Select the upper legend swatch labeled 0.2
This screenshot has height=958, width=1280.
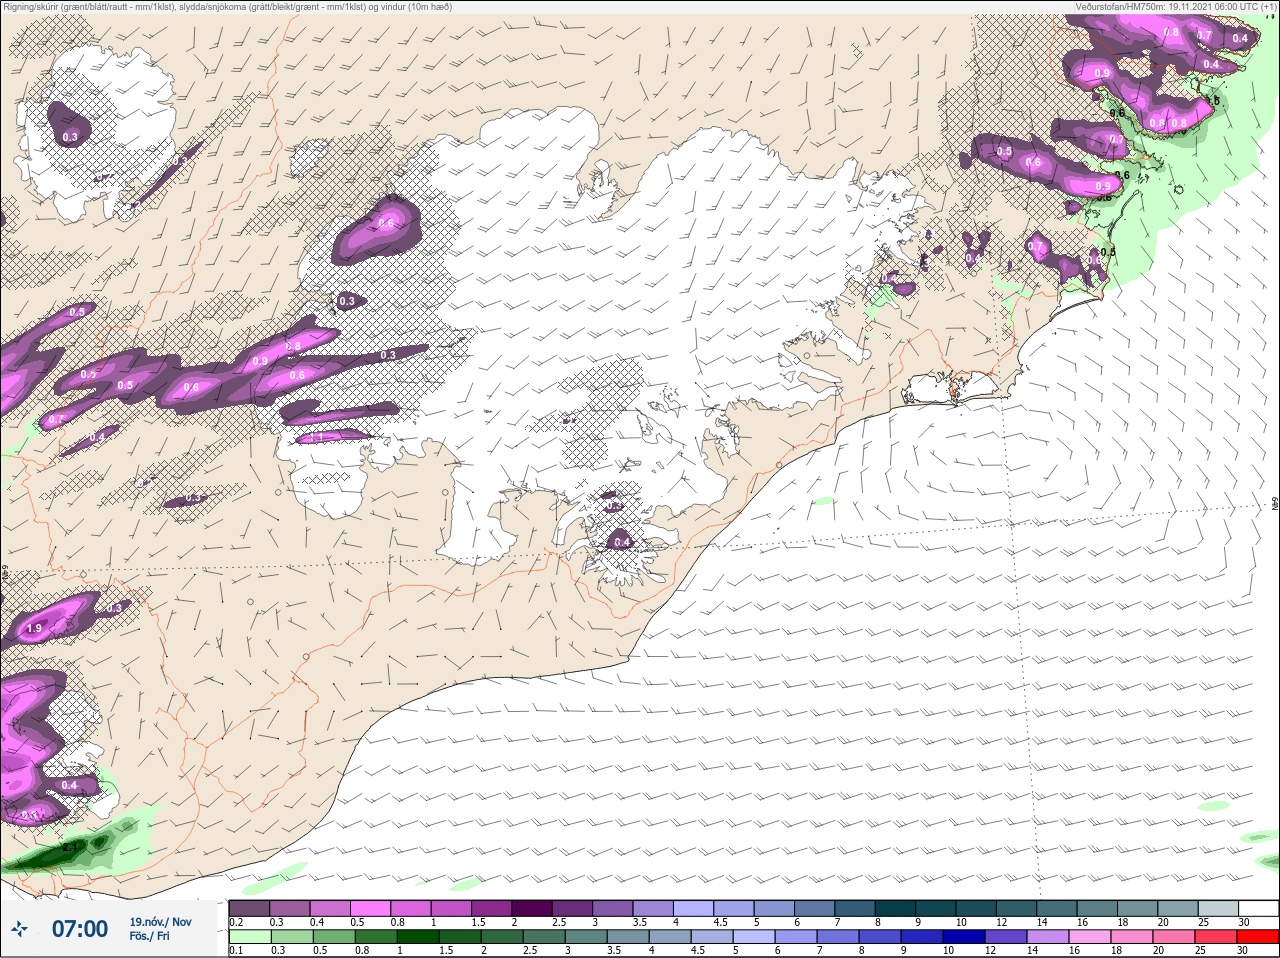(249, 908)
